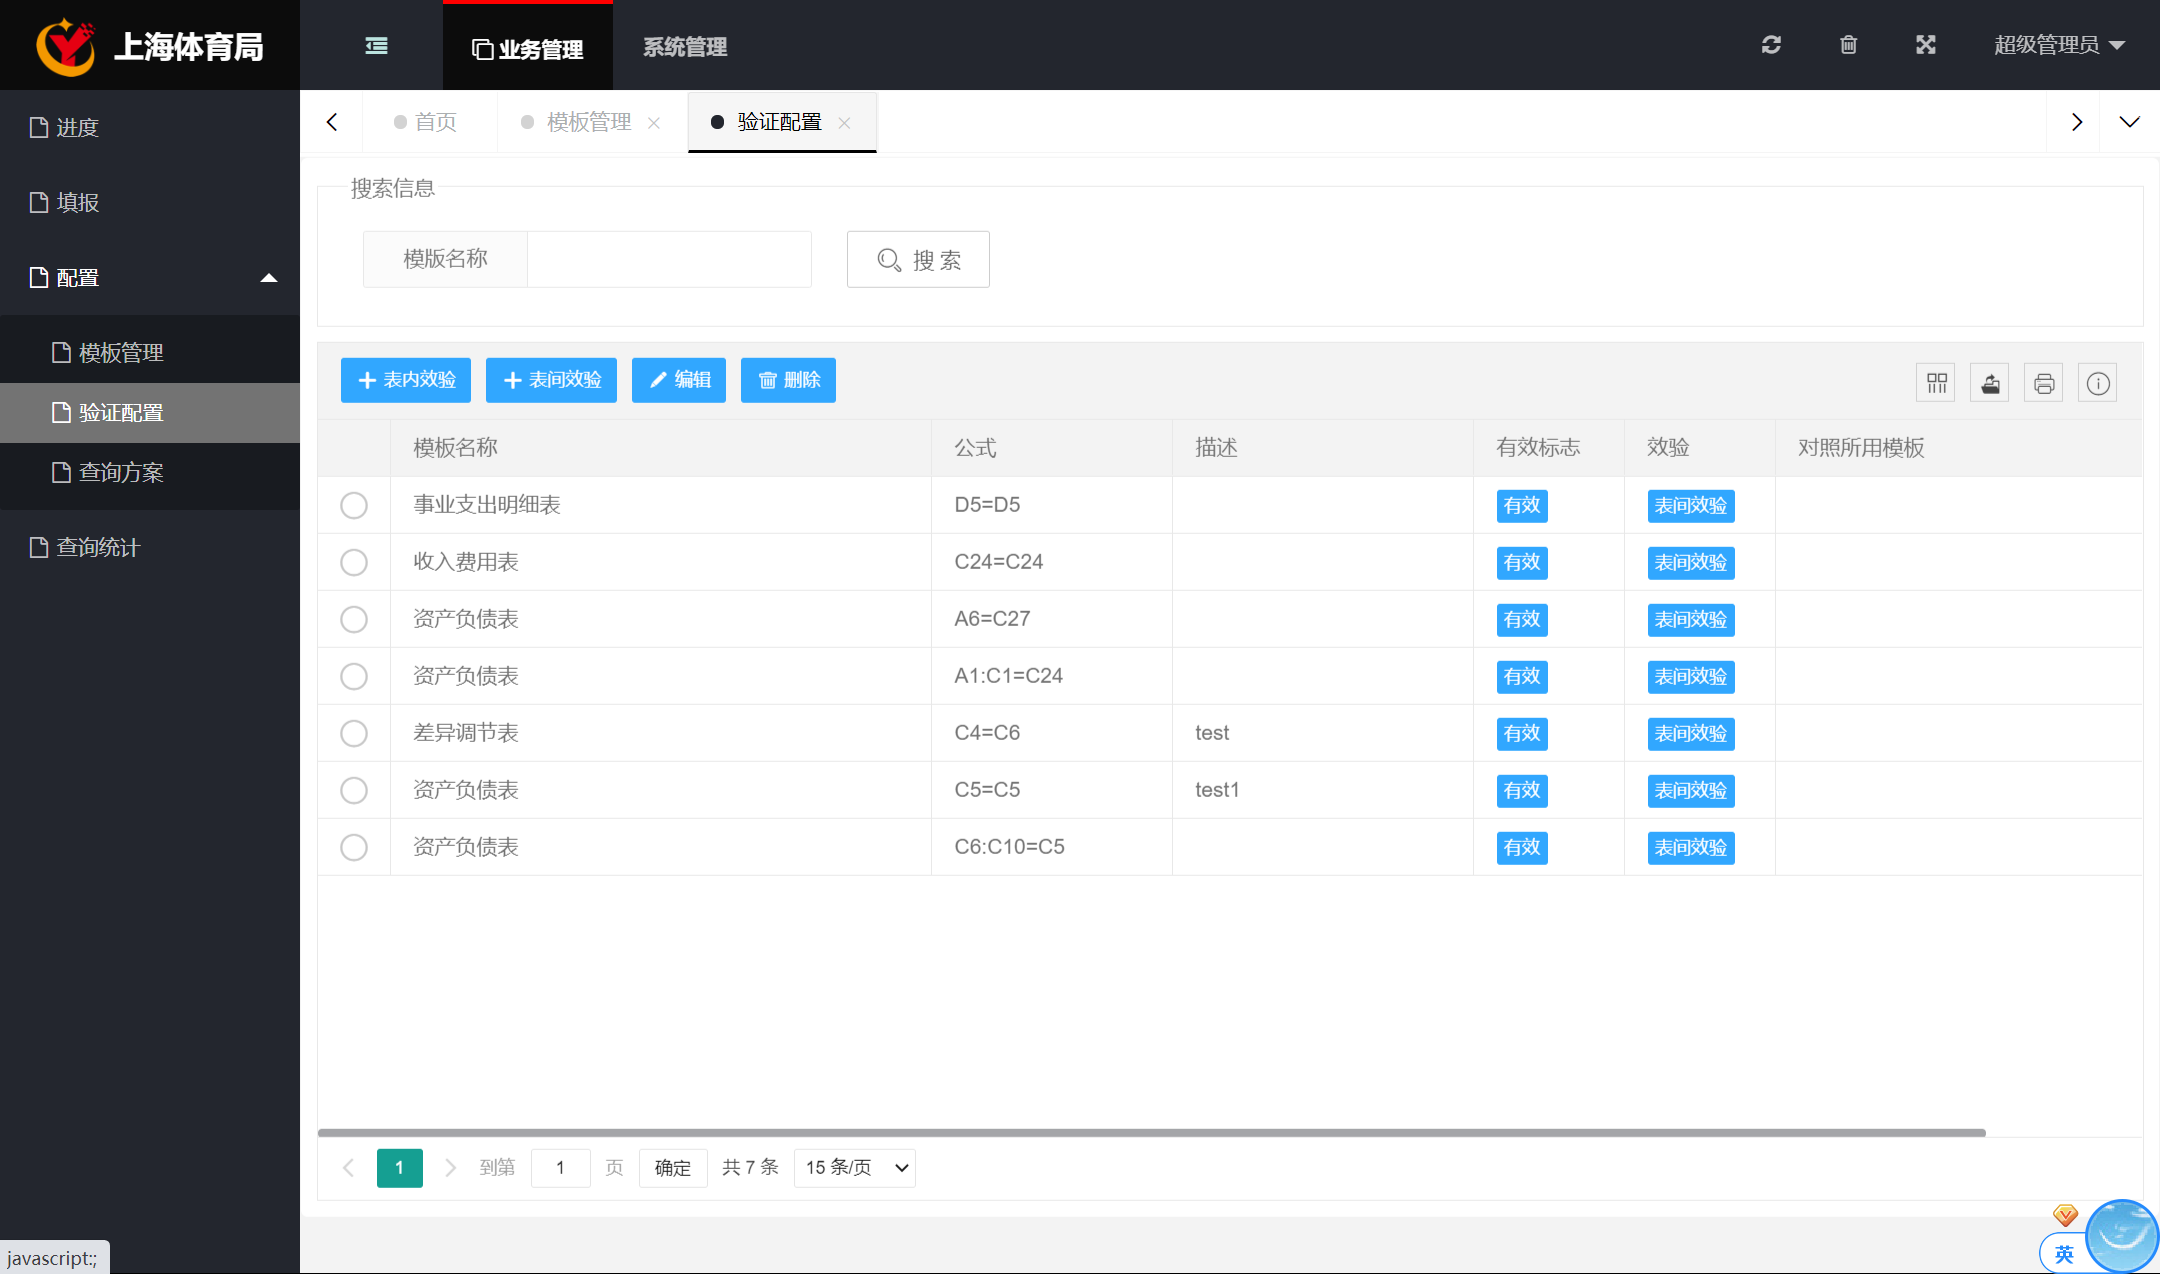The width and height of the screenshot is (2160, 1274).
Task: Close the 验证配置 tab
Action: pyautogui.click(x=844, y=123)
